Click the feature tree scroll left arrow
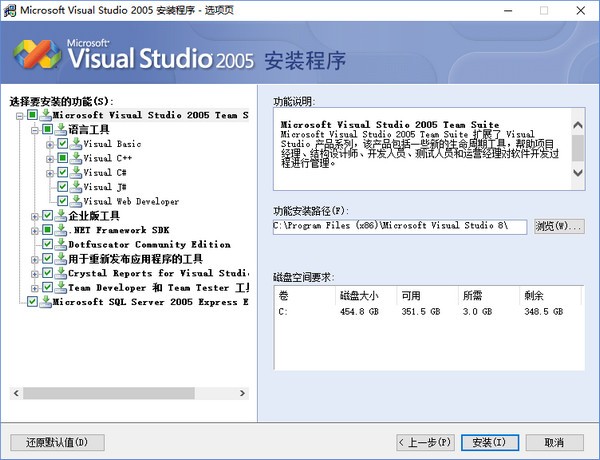The width and height of the screenshot is (600, 460). coord(16,393)
